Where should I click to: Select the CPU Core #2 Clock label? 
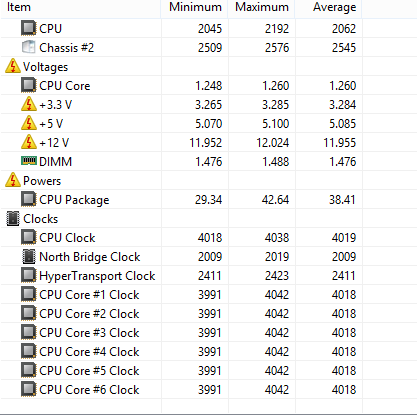(x=89, y=313)
